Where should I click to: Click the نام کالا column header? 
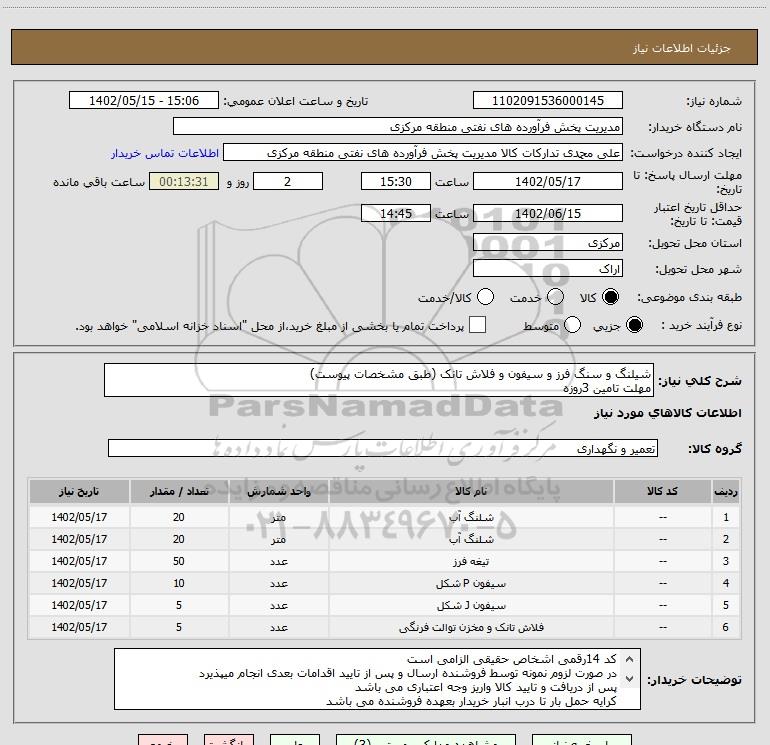[x=471, y=491]
